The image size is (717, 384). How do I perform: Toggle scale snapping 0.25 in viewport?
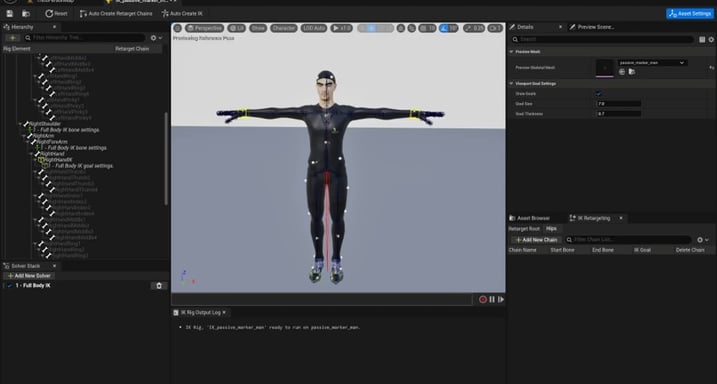click(x=474, y=28)
